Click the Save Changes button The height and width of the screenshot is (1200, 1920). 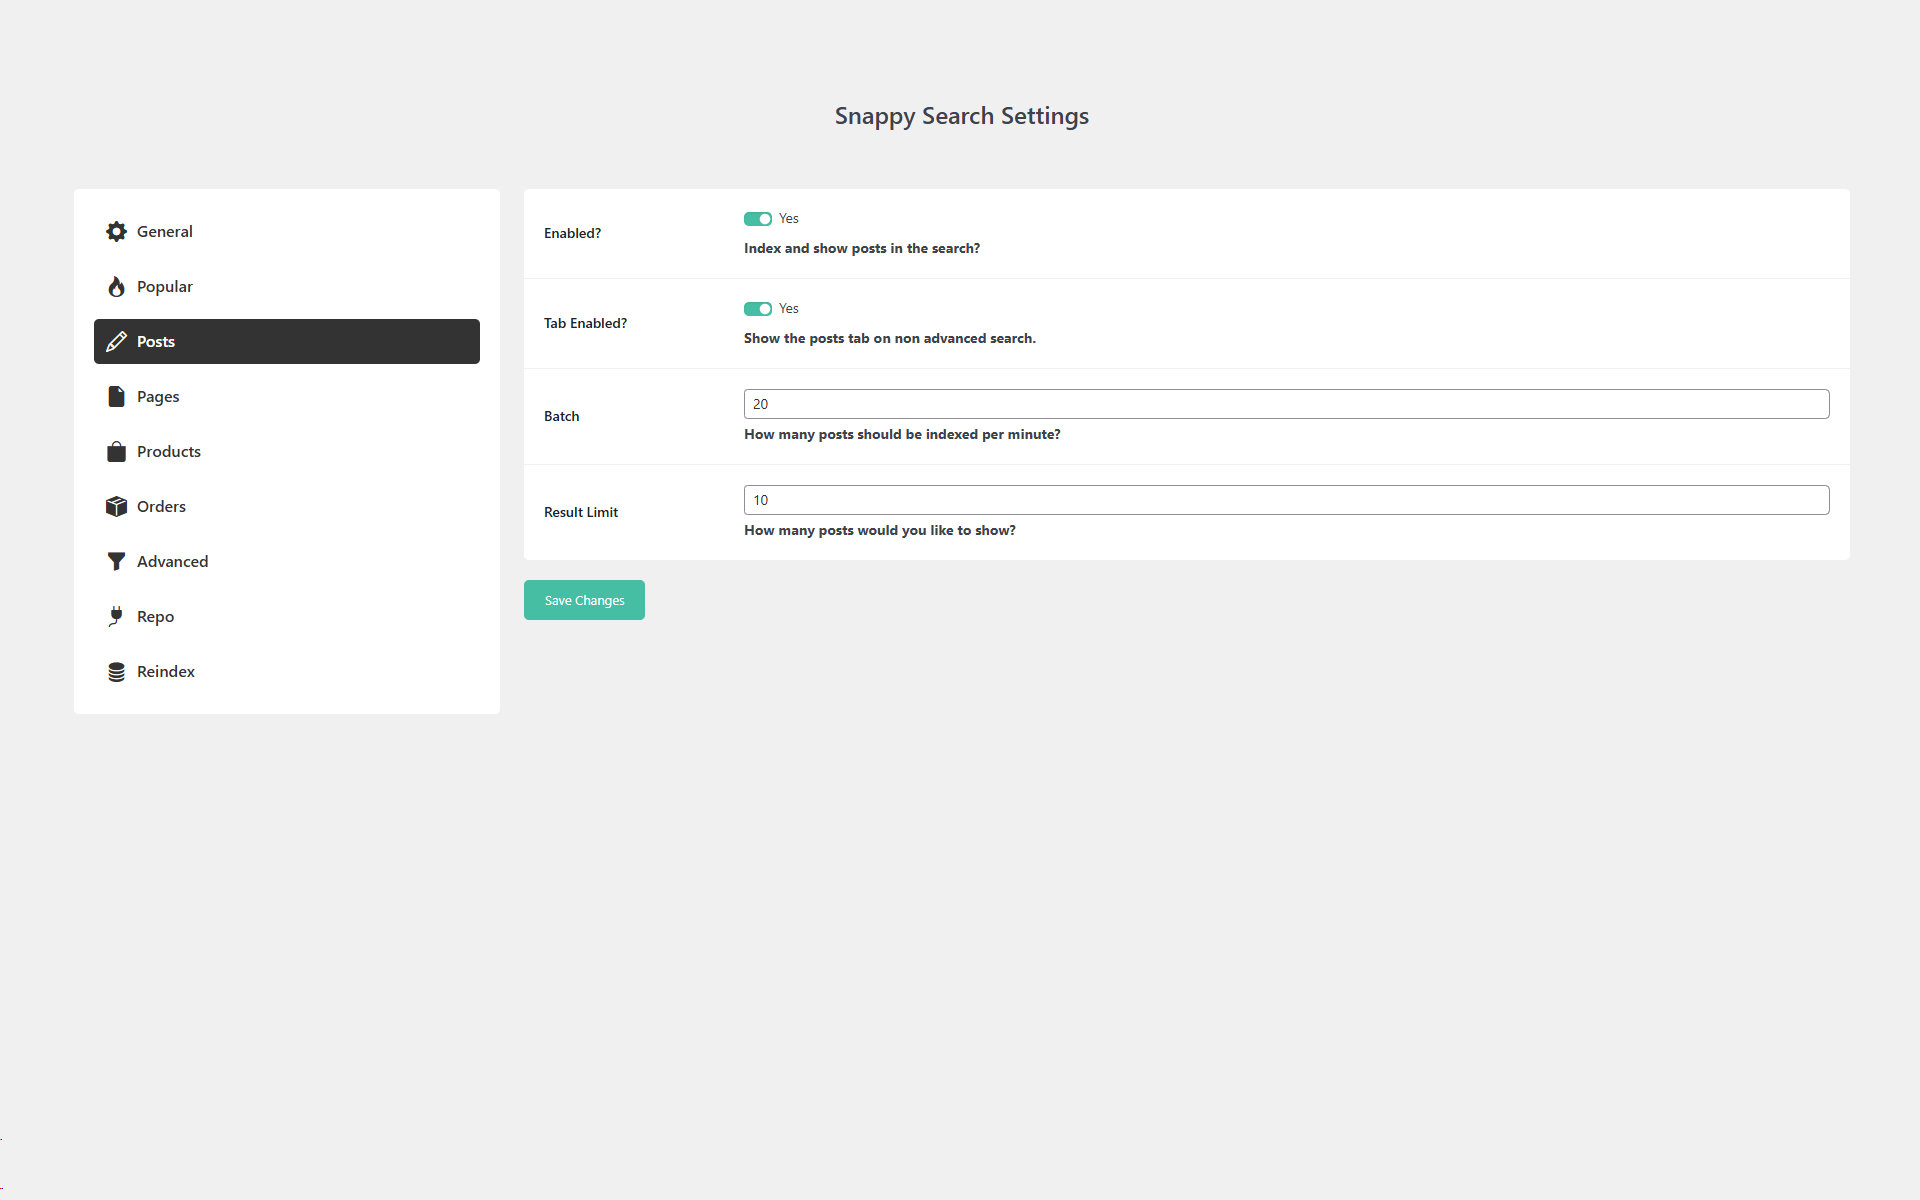point(584,600)
